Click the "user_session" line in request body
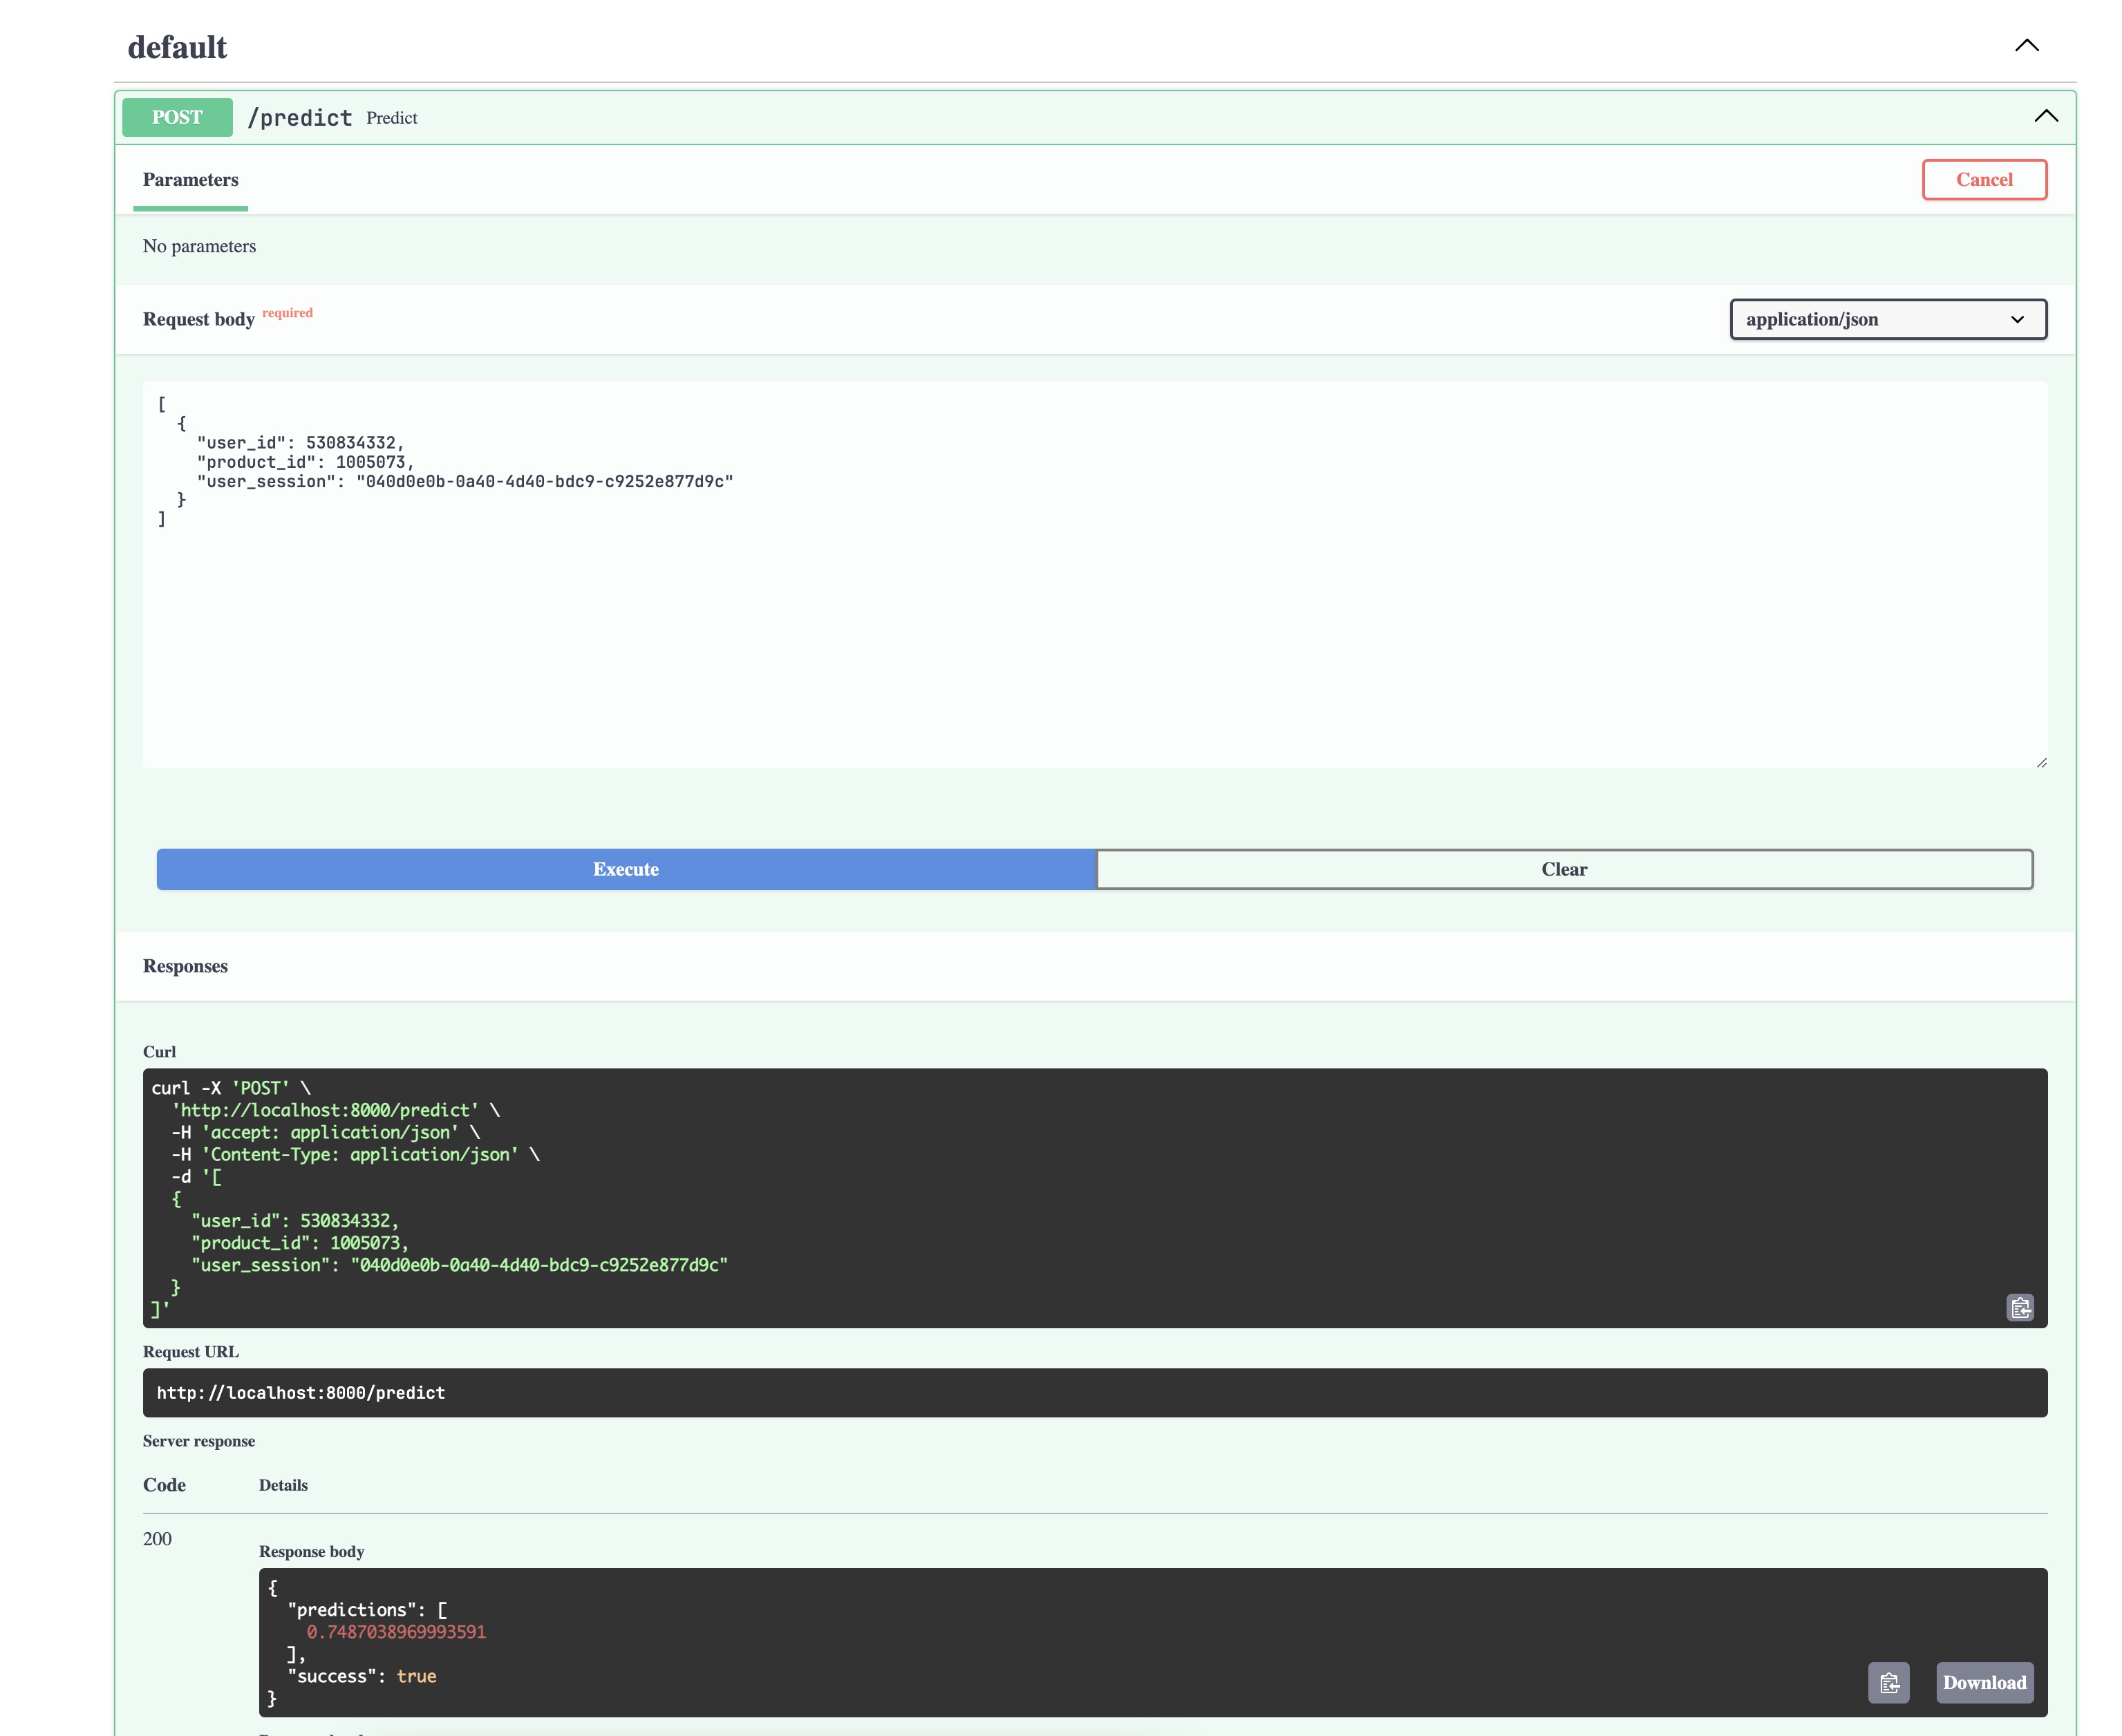The image size is (2122, 1736). pyautogui.click(x=465, y=481)
